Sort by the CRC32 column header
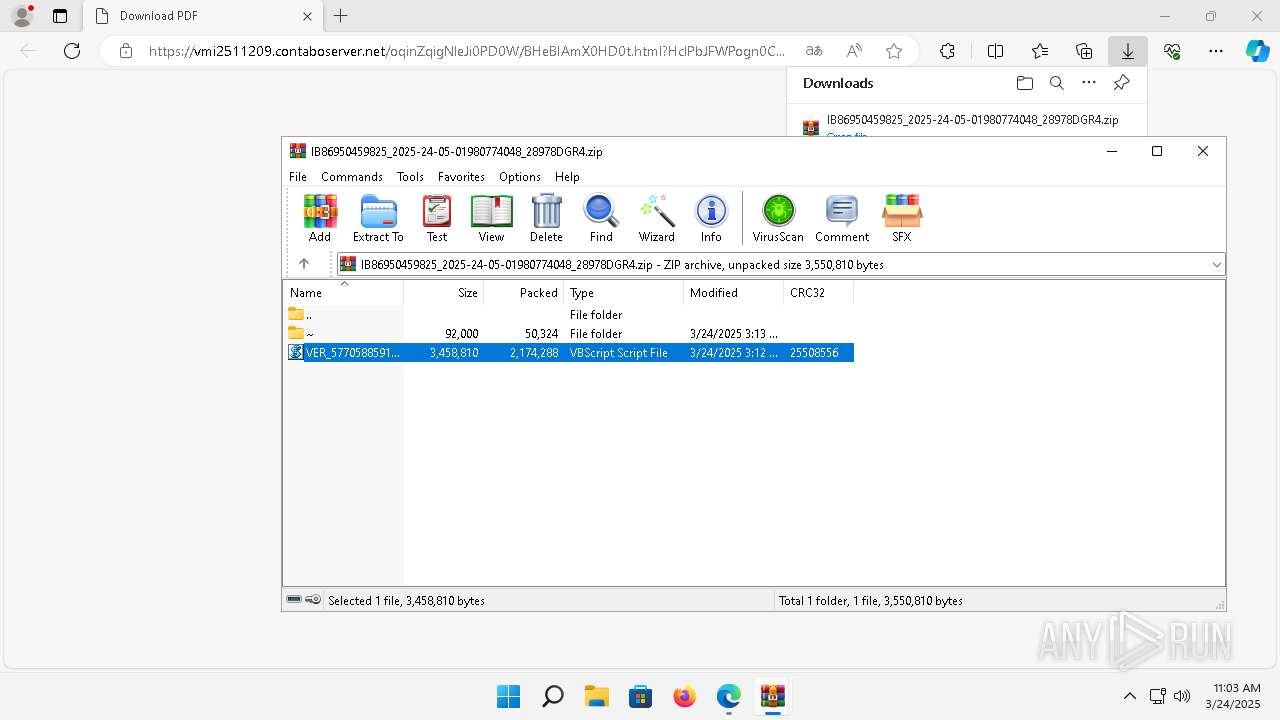 click(x=819, y=293)
